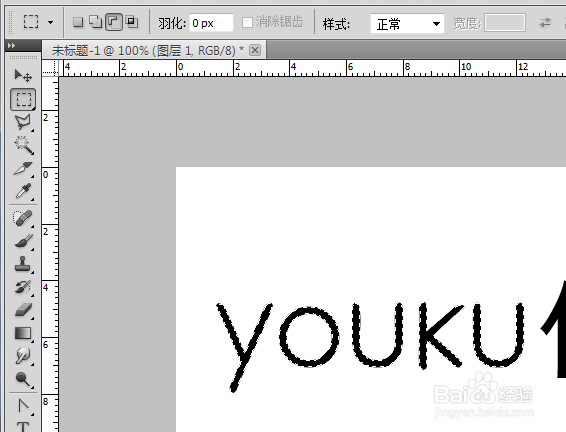Image resolution: width=566 pixels, height=432 pixels.
Task: Select the Clone Stamp tool
Action: [x=23, y=264]
